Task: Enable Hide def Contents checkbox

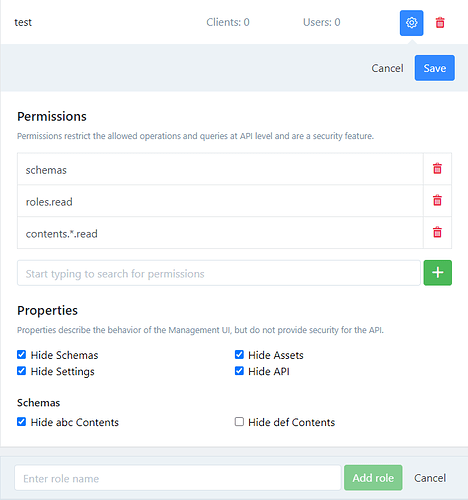Action: pyautogui.click(x=239, y=422)
